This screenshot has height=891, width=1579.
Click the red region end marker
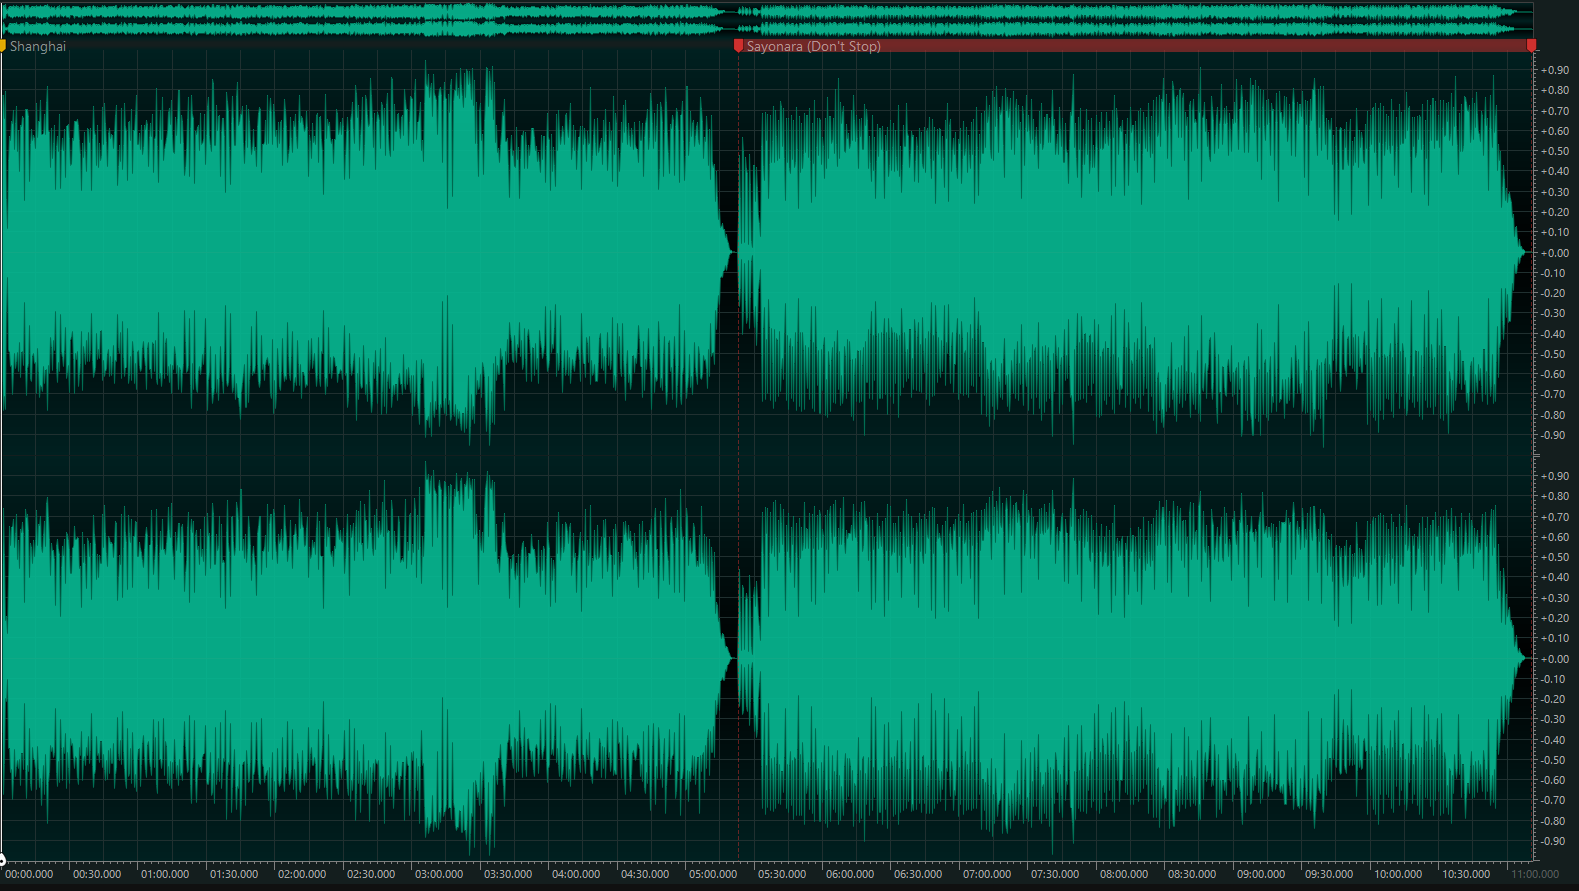(x=1531, y=46)
